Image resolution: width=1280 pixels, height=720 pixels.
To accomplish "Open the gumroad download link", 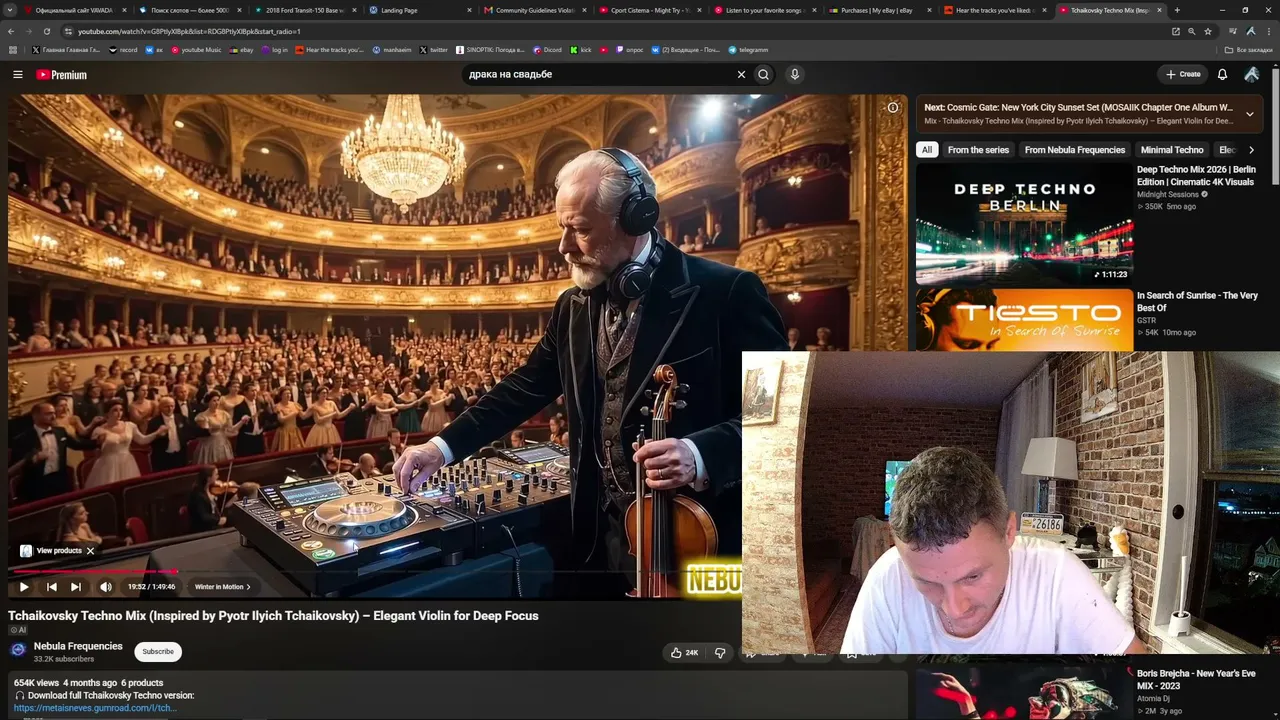I will (x=95, y=708).
